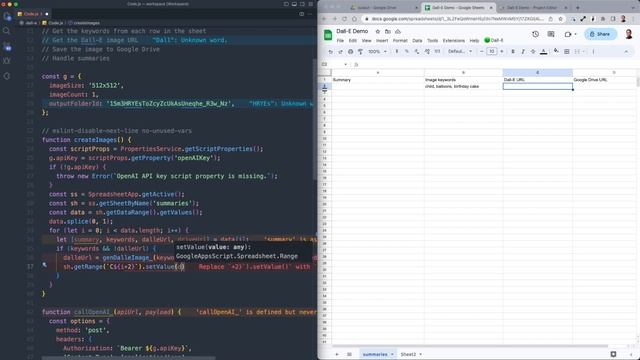The height and width of the screenshot is (360, 640).
Task: Reload the page in the browser
Action: [x=344, y=19]
